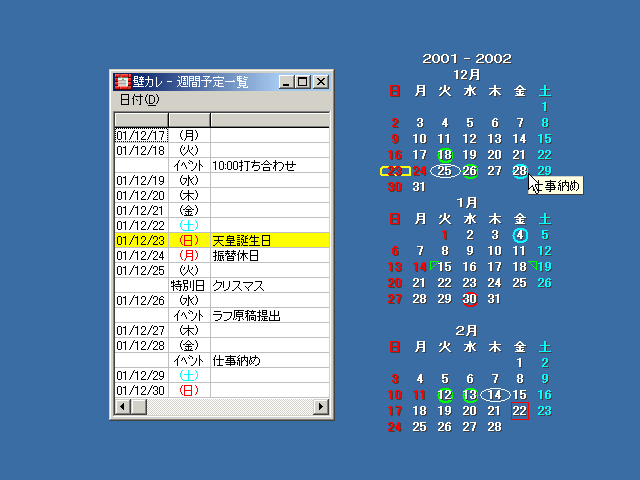The height and width of the screenshot is (480, 640).
Task: Click the 12月 month heading
Action: (467, 75)
